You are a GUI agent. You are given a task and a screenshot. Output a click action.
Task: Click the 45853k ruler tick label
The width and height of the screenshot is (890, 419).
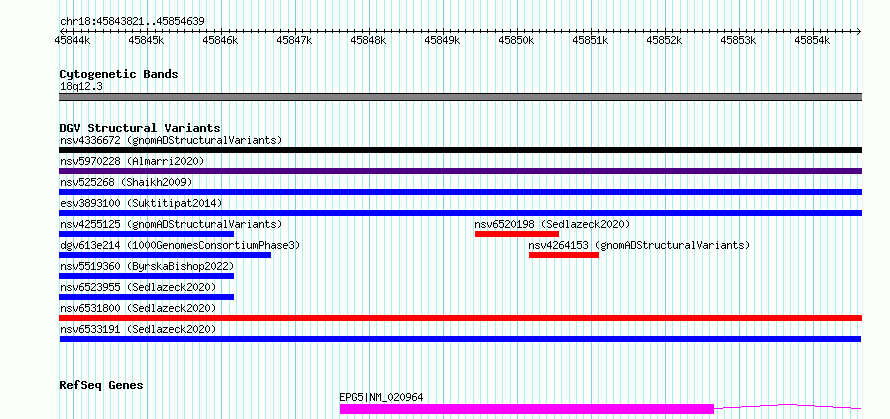[x=738, y=40]
